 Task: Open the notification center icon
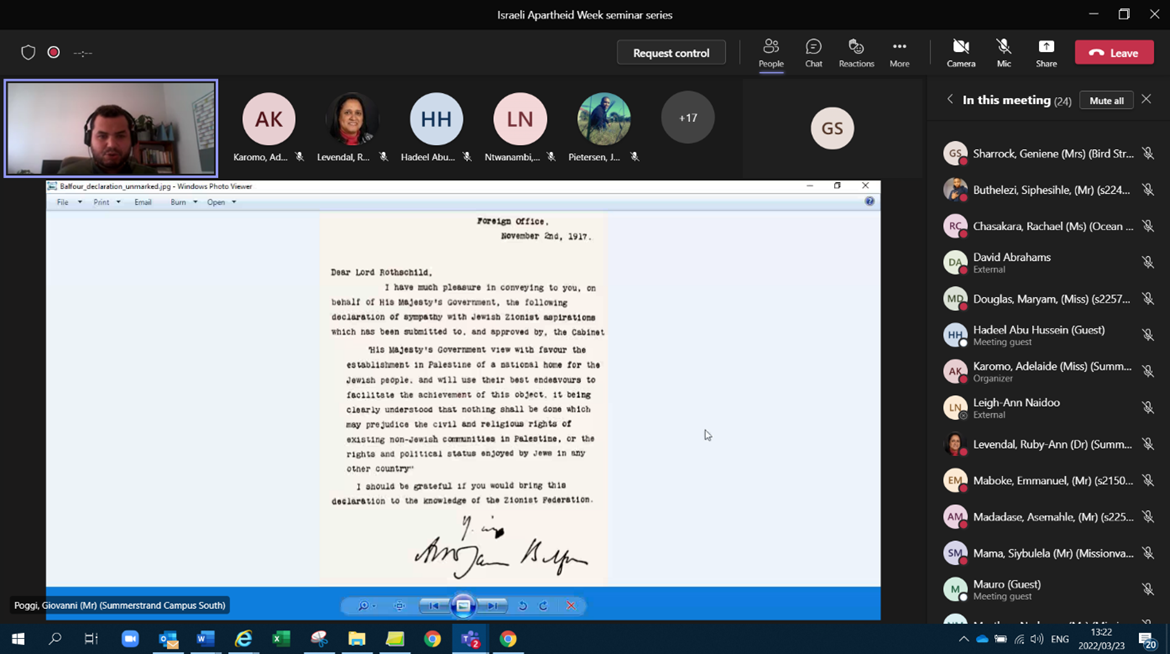tap(1148, 640)
